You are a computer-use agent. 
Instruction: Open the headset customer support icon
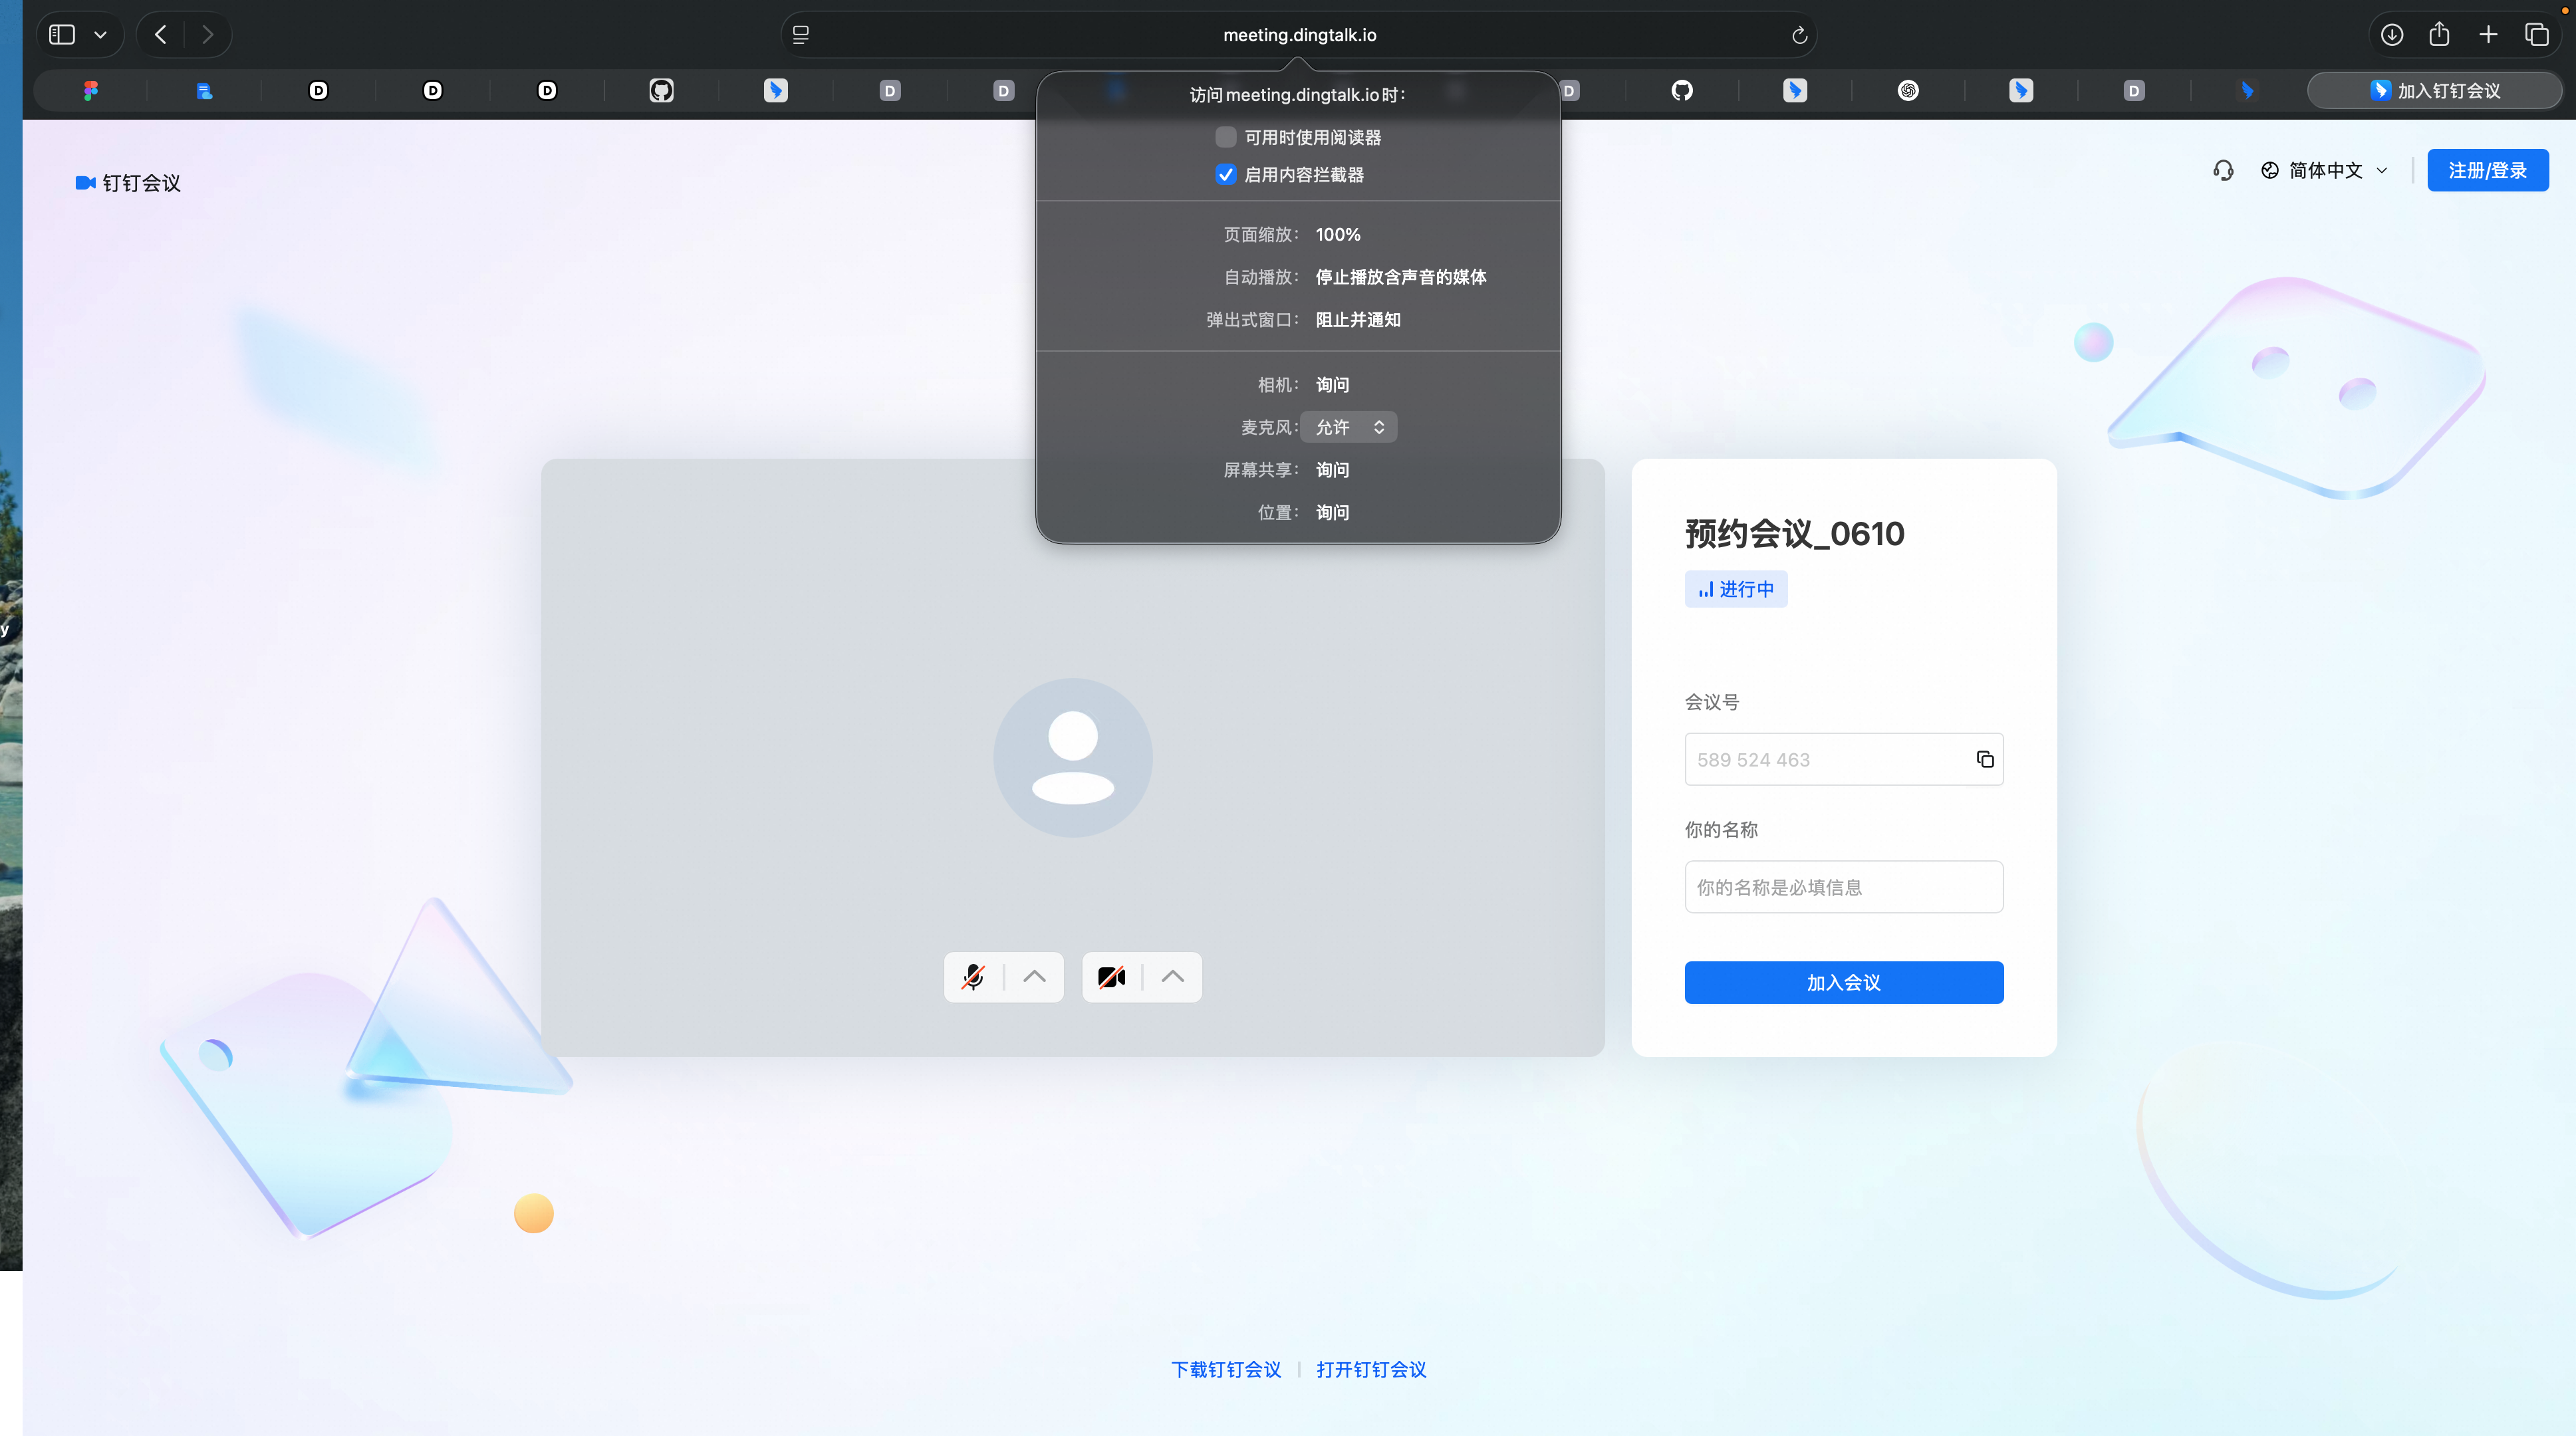click(x=2223, y=171)
